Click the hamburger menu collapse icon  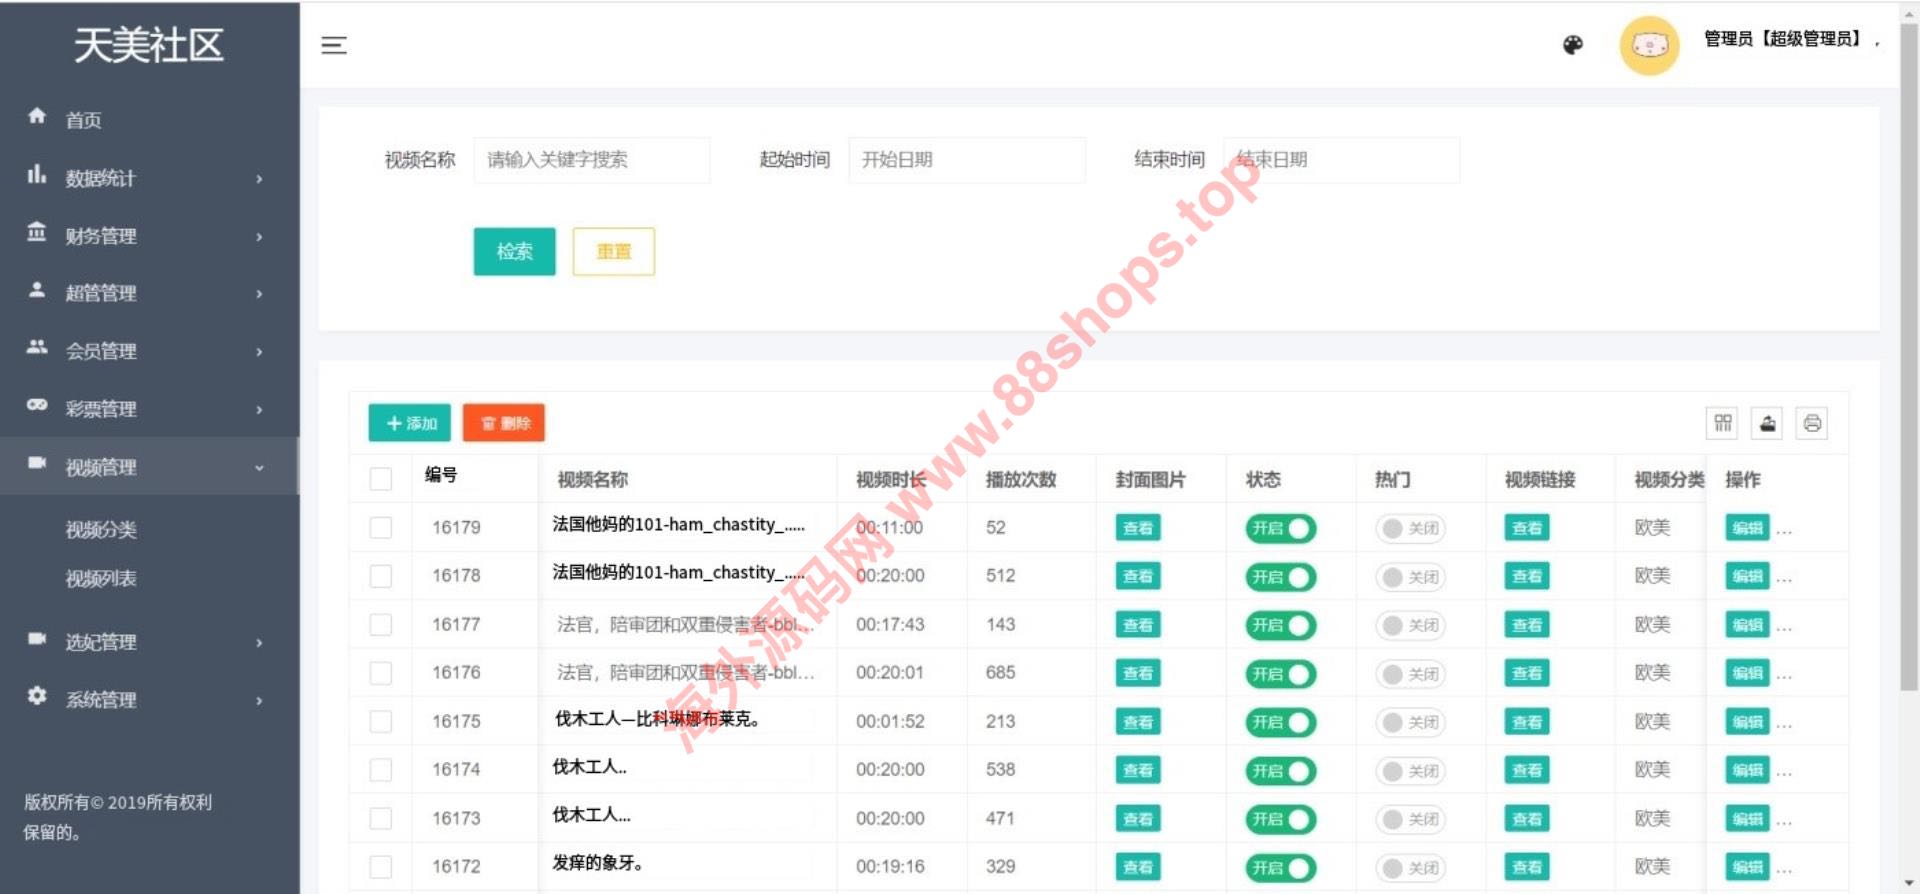[334, 45]
